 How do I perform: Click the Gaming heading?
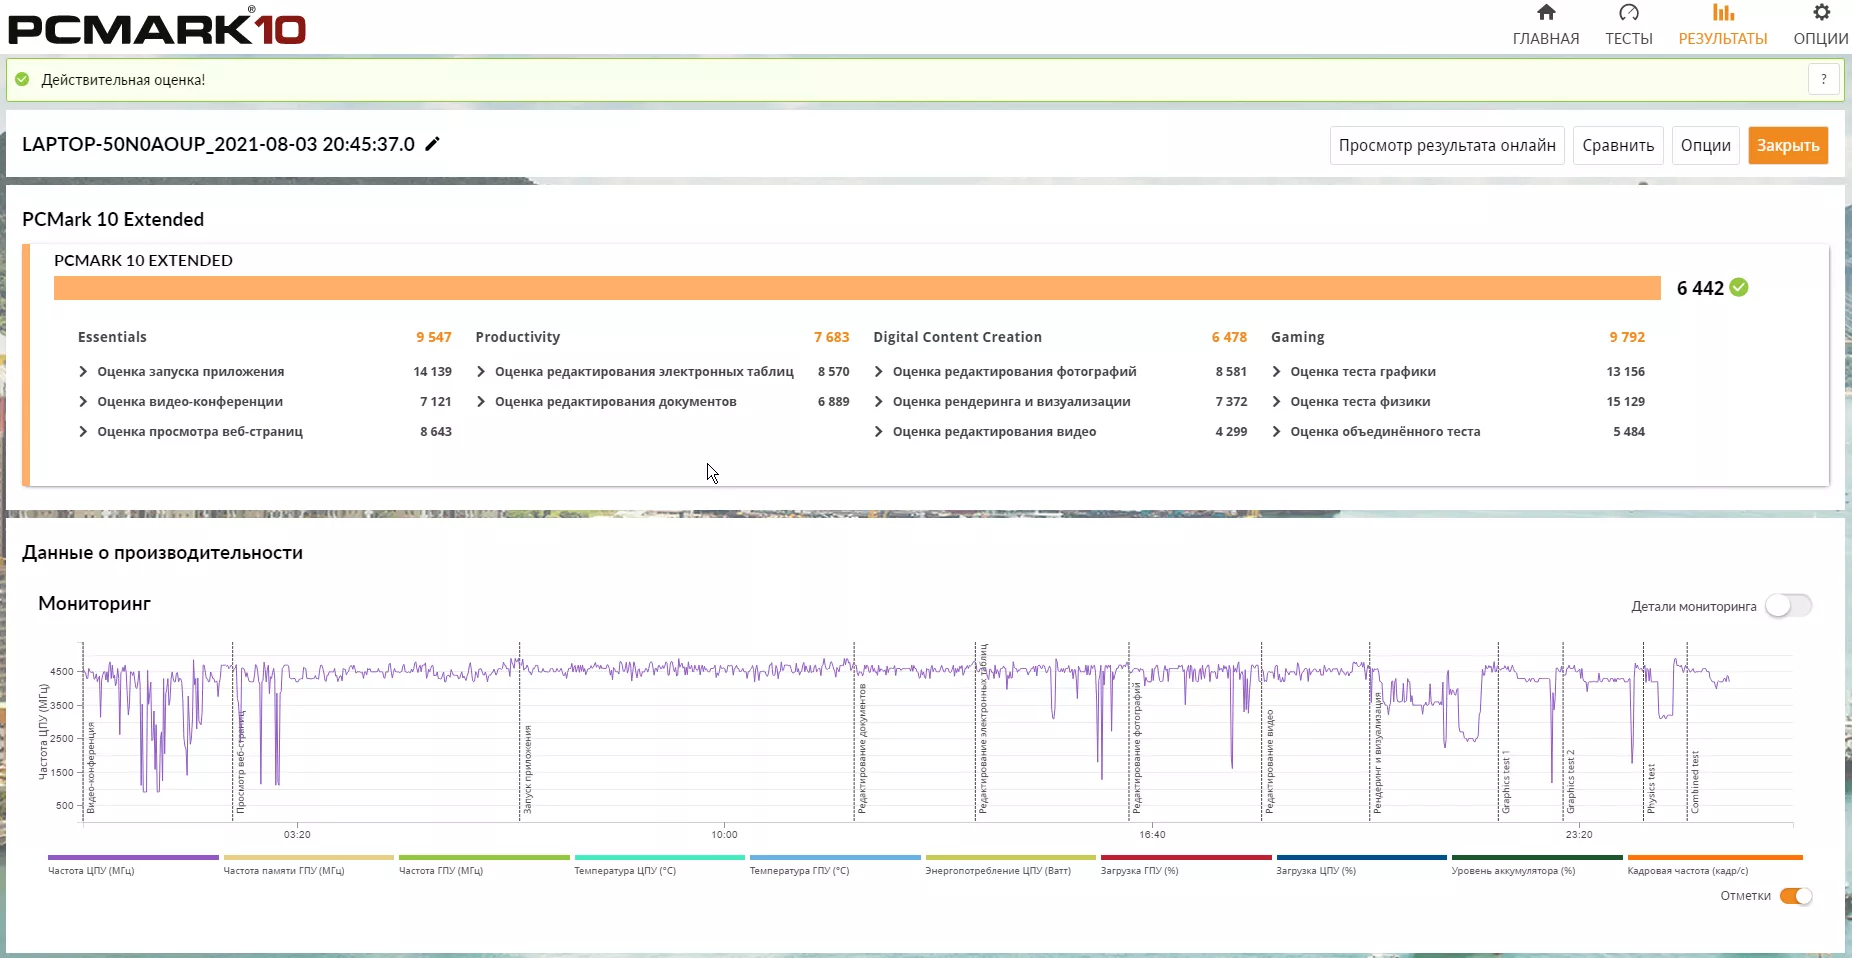click(x=1298, y=337)
